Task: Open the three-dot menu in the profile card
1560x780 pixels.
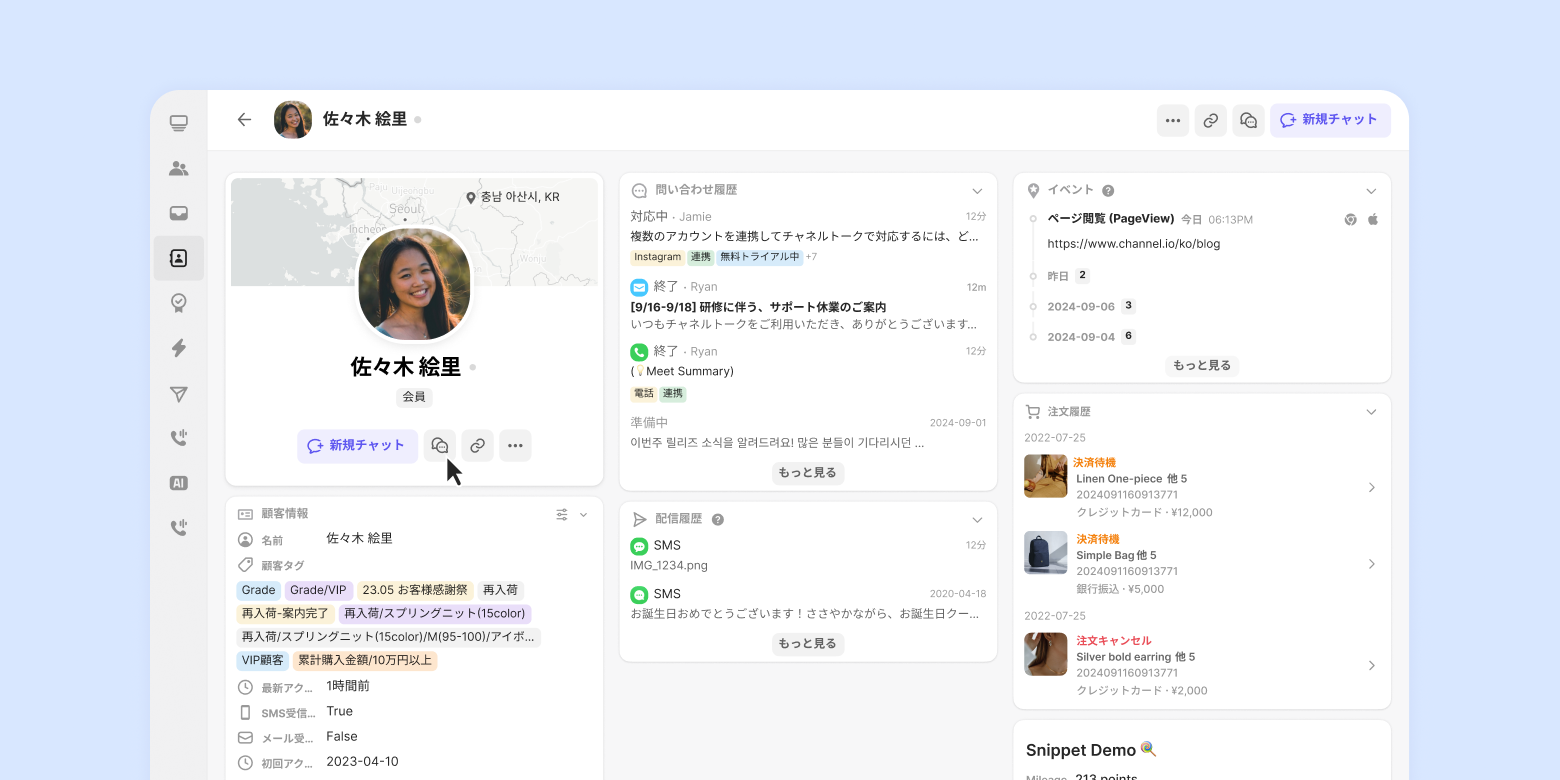Action: [515, 446]
